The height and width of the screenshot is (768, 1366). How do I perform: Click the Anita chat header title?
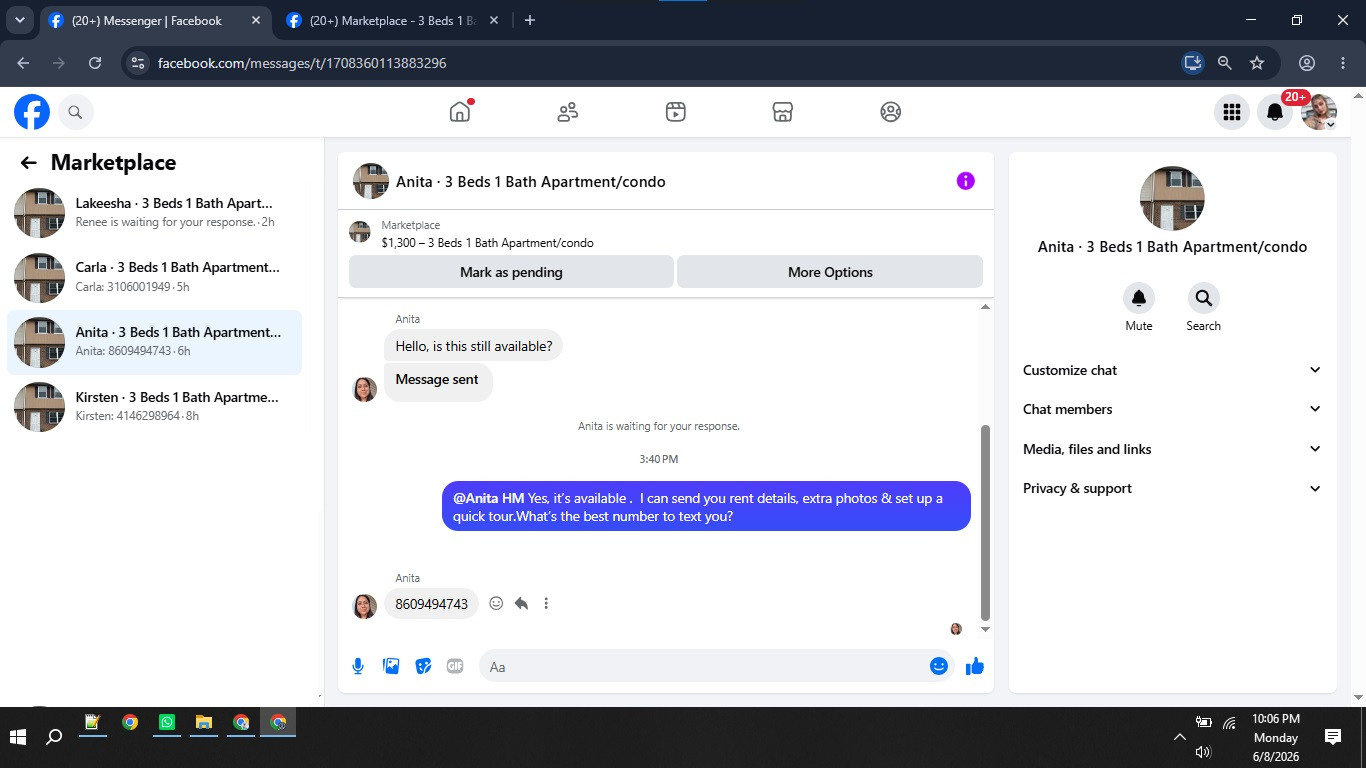point(530,182)
